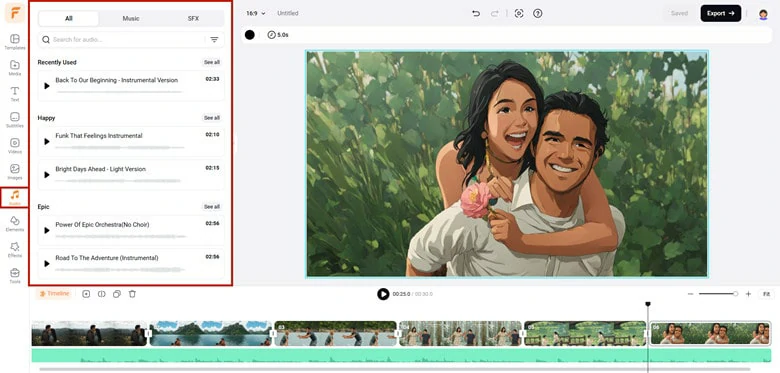Click the screen capture icon in top bar

519,13
